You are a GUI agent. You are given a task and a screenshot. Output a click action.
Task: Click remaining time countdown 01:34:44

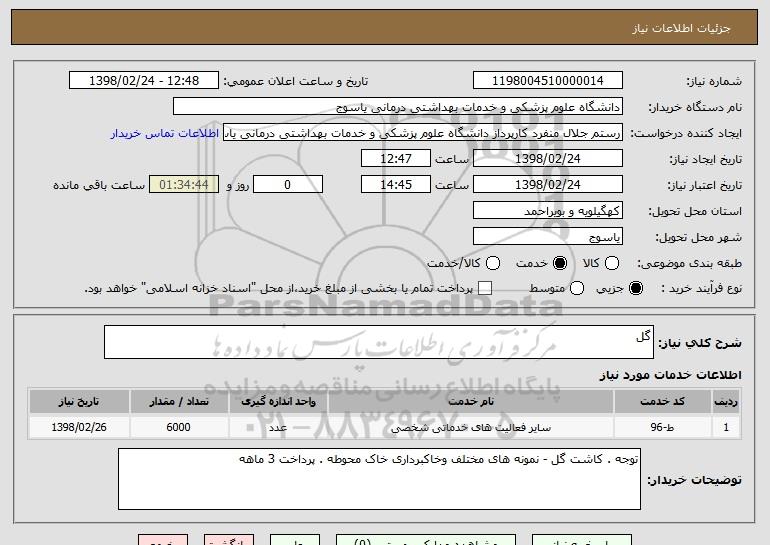point(184,185)
